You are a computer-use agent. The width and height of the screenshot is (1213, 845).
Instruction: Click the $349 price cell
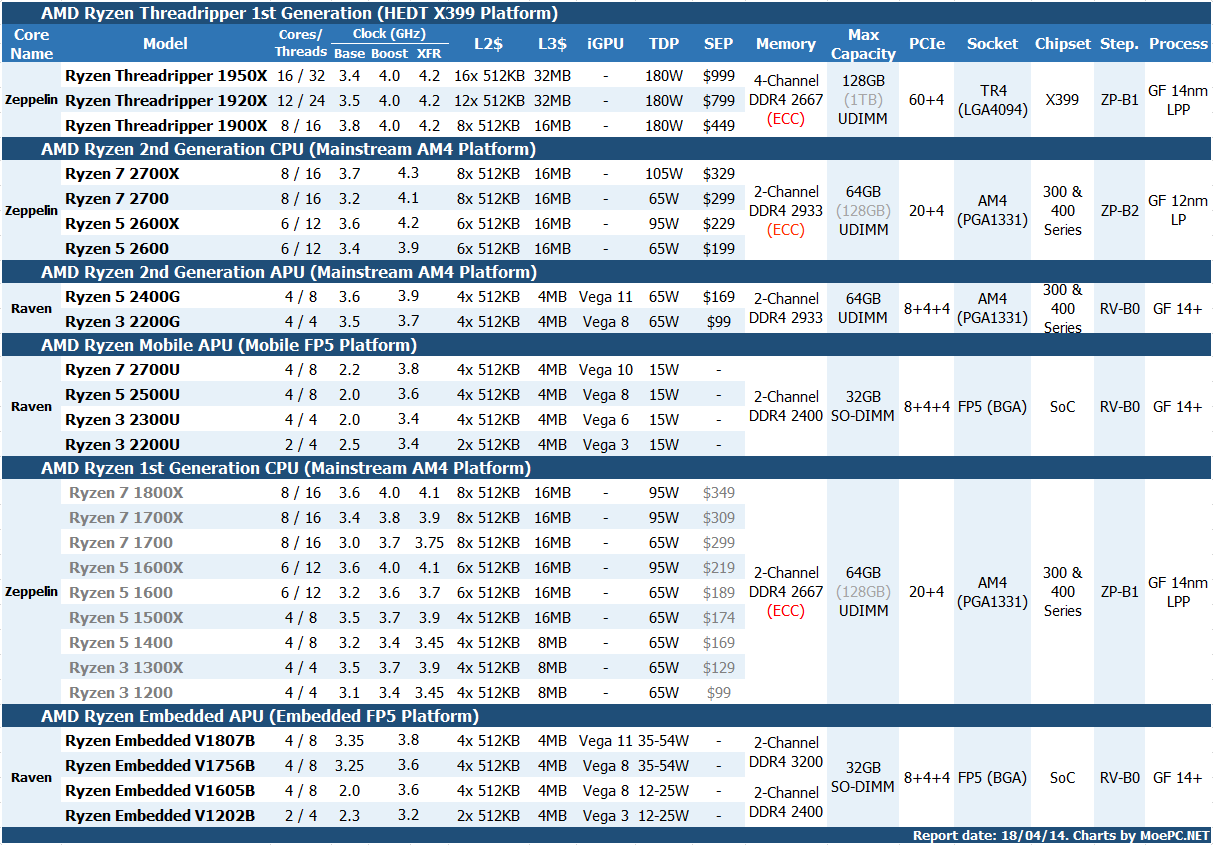[x=718, y=493]
